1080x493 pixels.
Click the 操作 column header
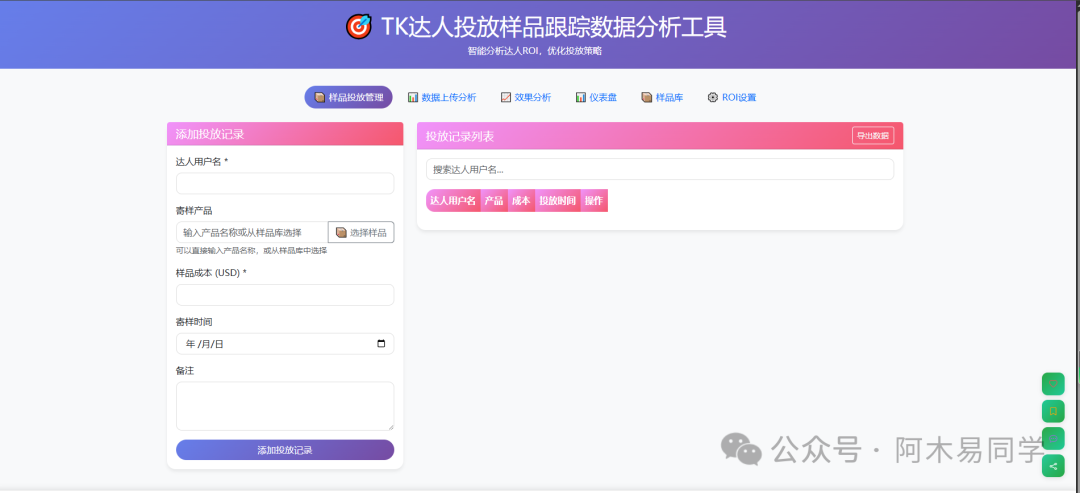(x=594, y=200)
